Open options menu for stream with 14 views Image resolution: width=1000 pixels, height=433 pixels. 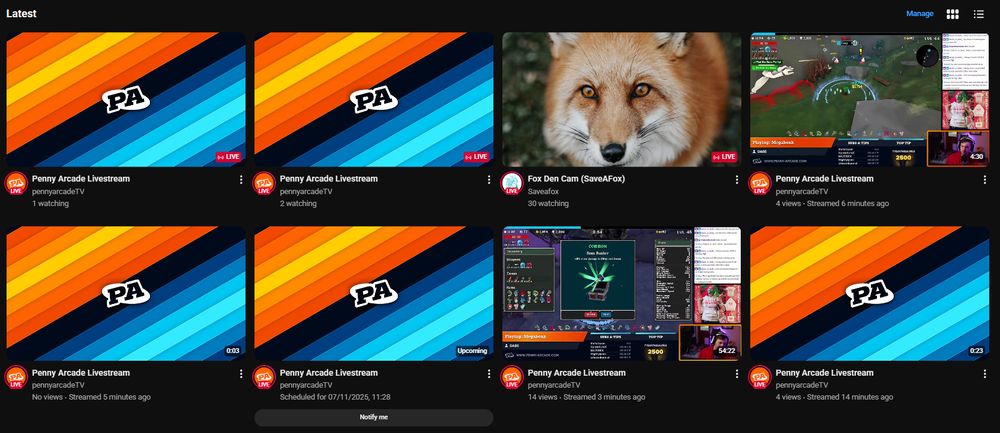tap(737, 374)
